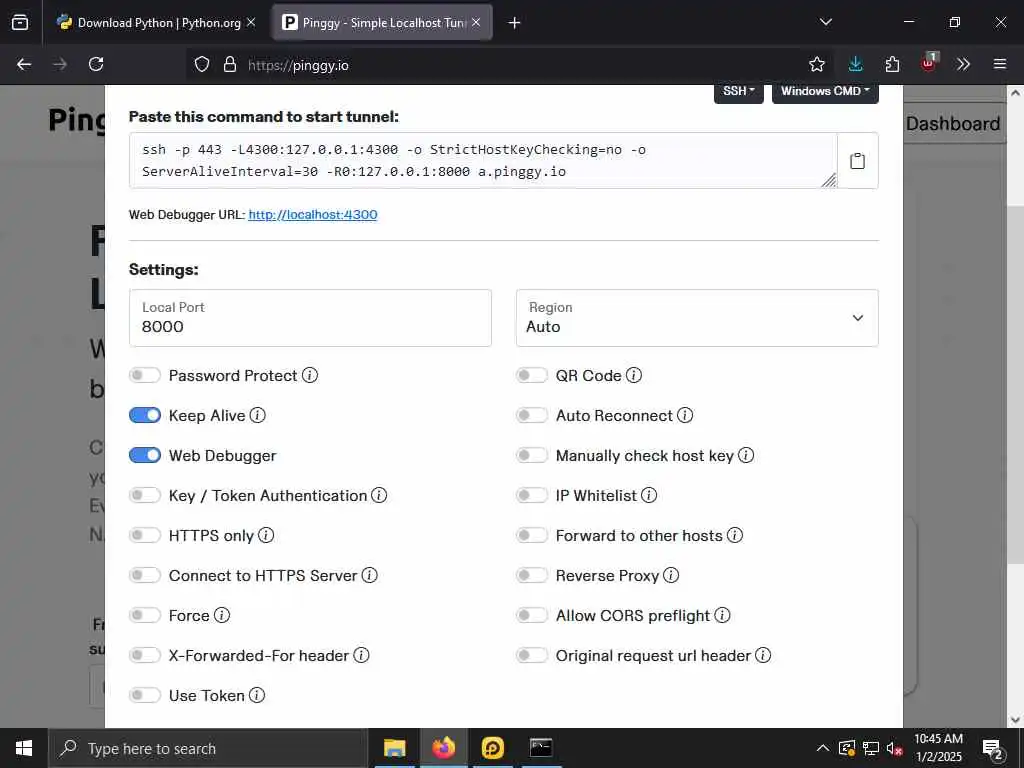
Task: Open Firefox downloads panel
Action: tap(856, 64)
